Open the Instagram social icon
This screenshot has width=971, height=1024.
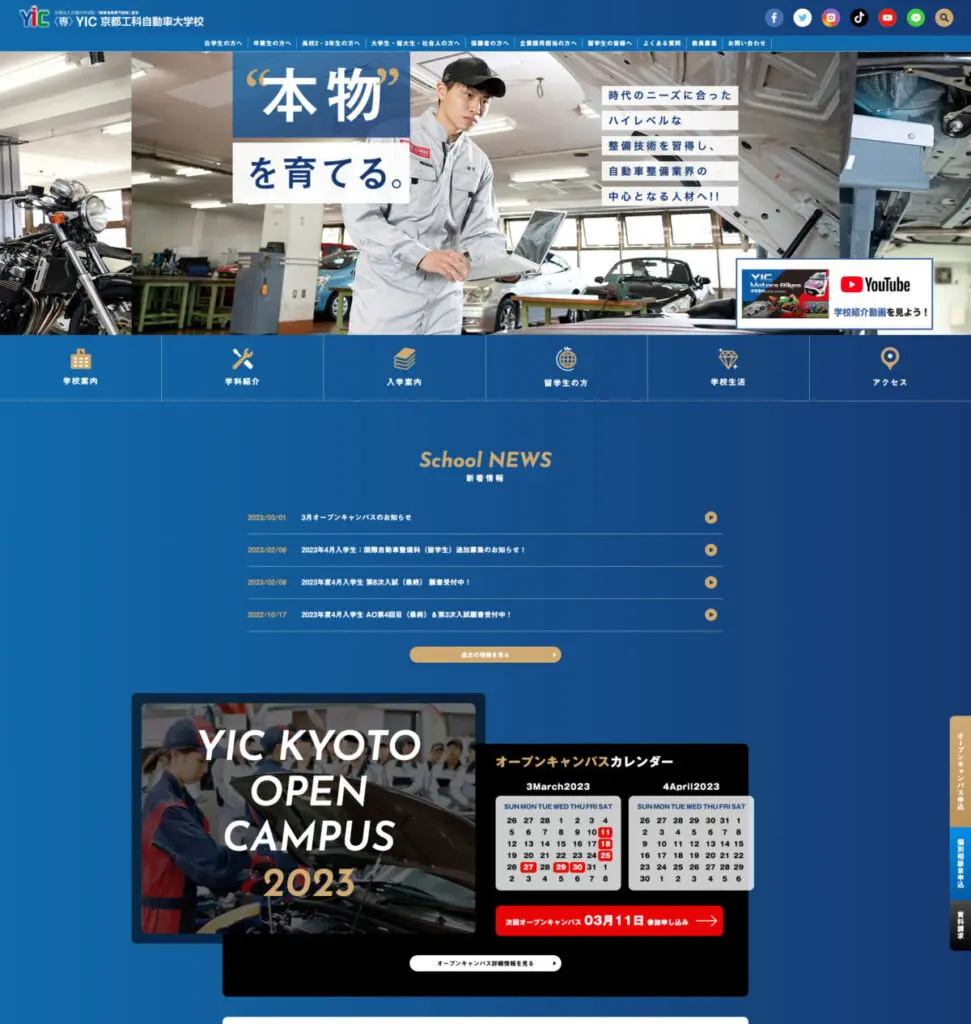coord(831,17)
